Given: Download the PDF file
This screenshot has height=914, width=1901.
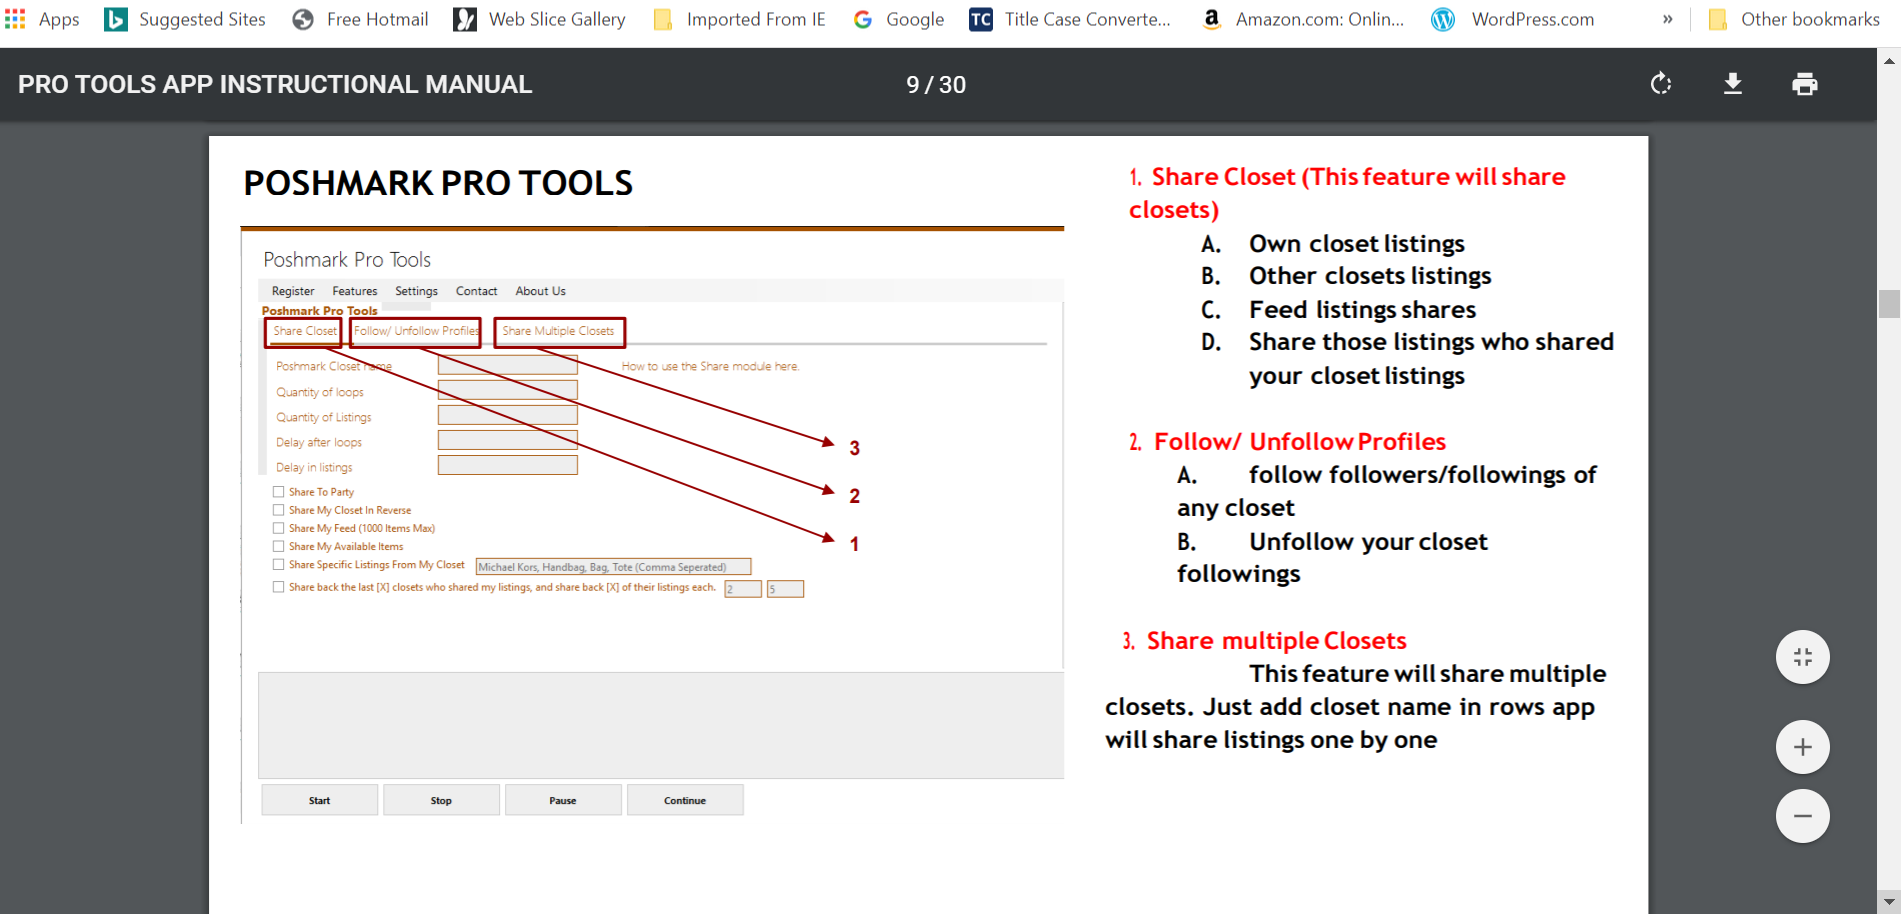Looking at the screenshot, I should (x=1733, y=84).
